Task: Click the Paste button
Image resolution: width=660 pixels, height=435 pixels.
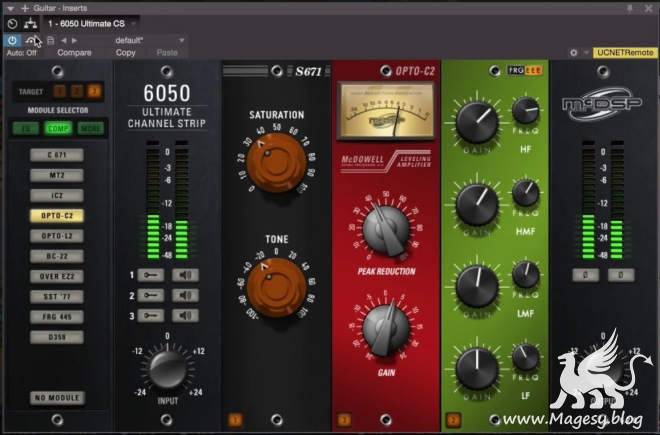Action: pos(167,53)
